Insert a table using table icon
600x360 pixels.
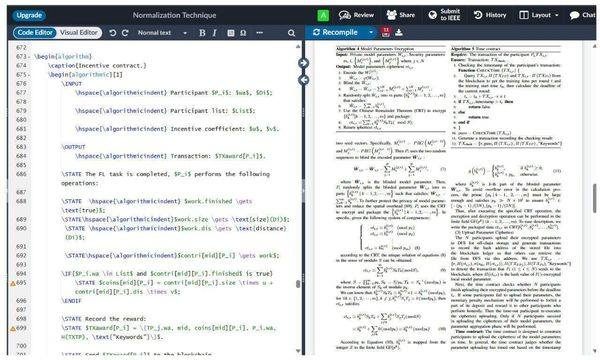coord(231,33)
